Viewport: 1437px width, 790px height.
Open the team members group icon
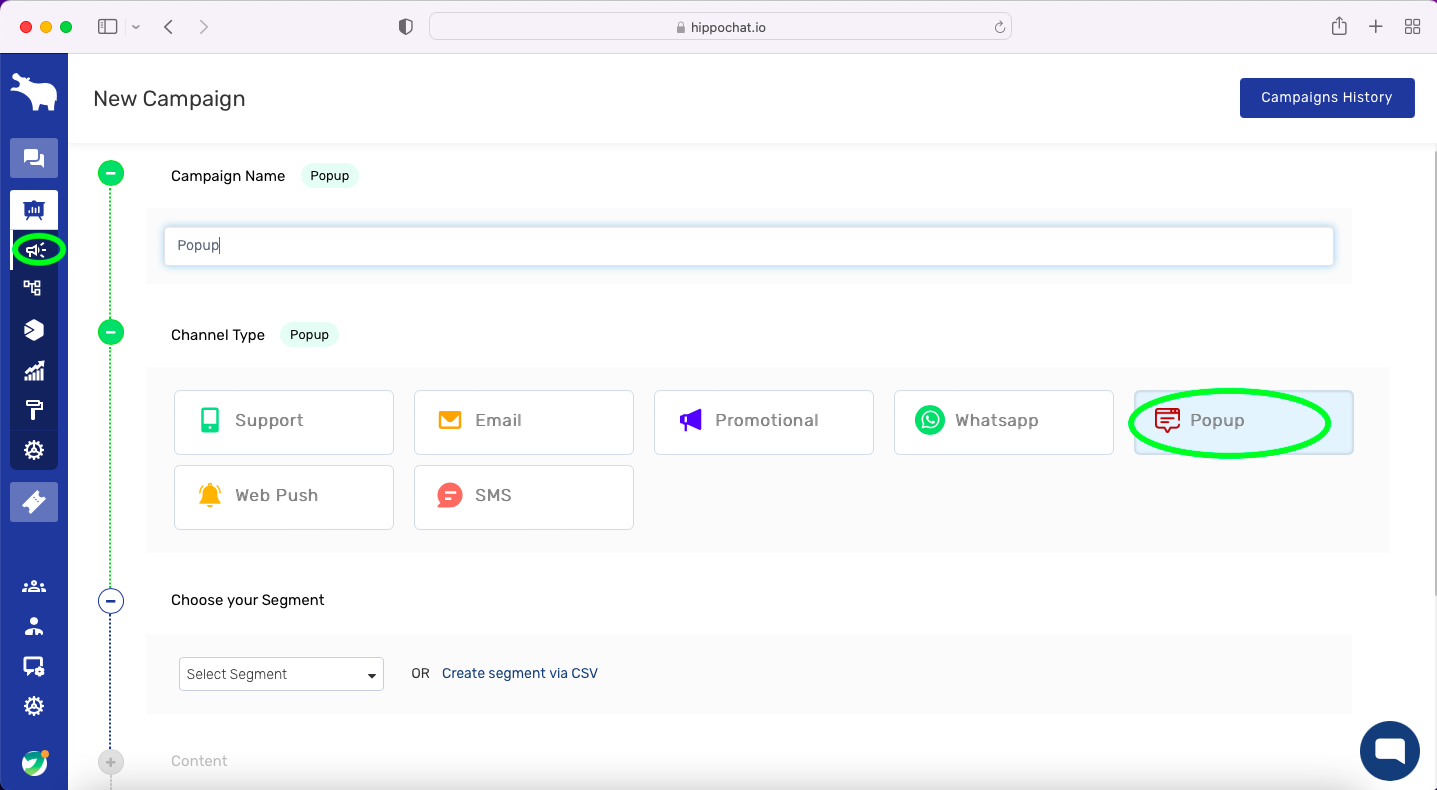click(x=34, y=587)
